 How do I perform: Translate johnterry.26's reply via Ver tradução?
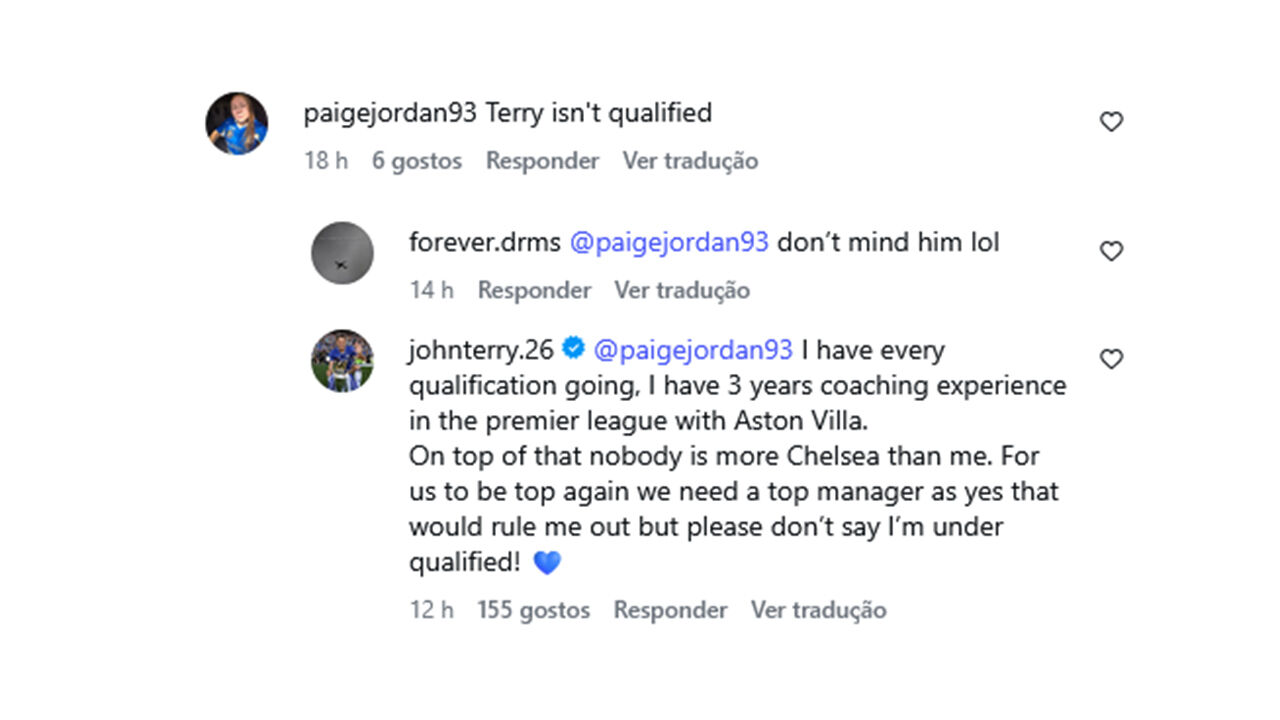[x=818, y=609]
